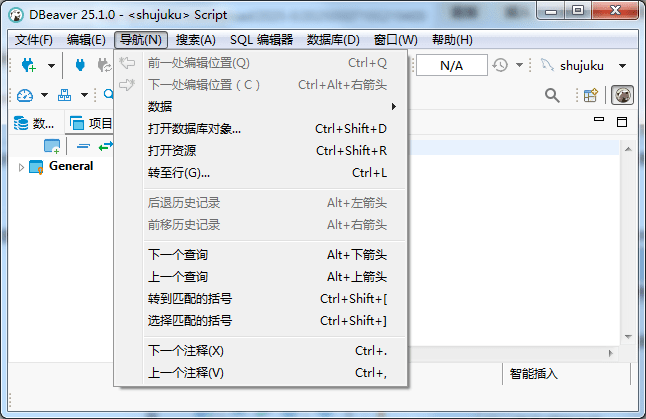This screenshot has height=419, width=646.
Task: Choose 打开数据库对象... from the menu
Action: click(260, 129)
